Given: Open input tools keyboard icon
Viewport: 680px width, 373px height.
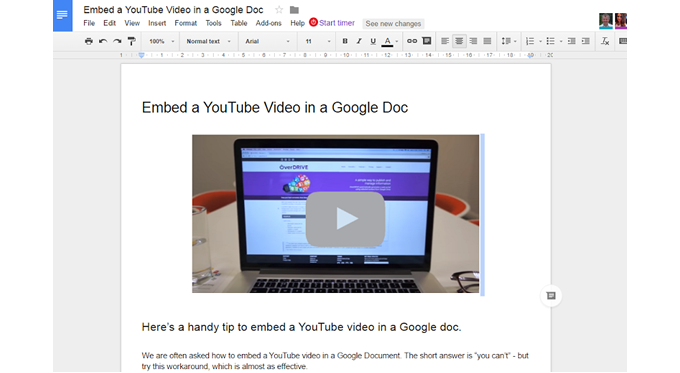Looking at the screenshot, I should point(623,41).
